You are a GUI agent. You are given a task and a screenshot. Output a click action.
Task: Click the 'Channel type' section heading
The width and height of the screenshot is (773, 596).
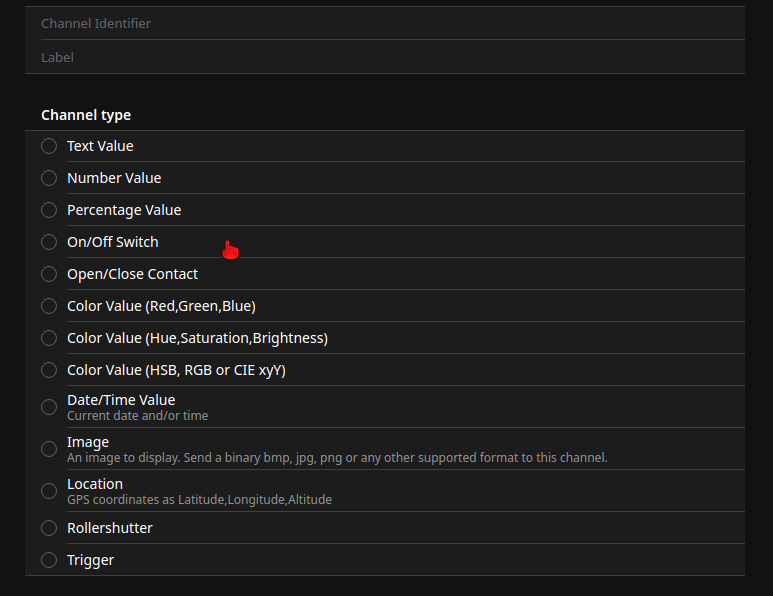point(86,115)
